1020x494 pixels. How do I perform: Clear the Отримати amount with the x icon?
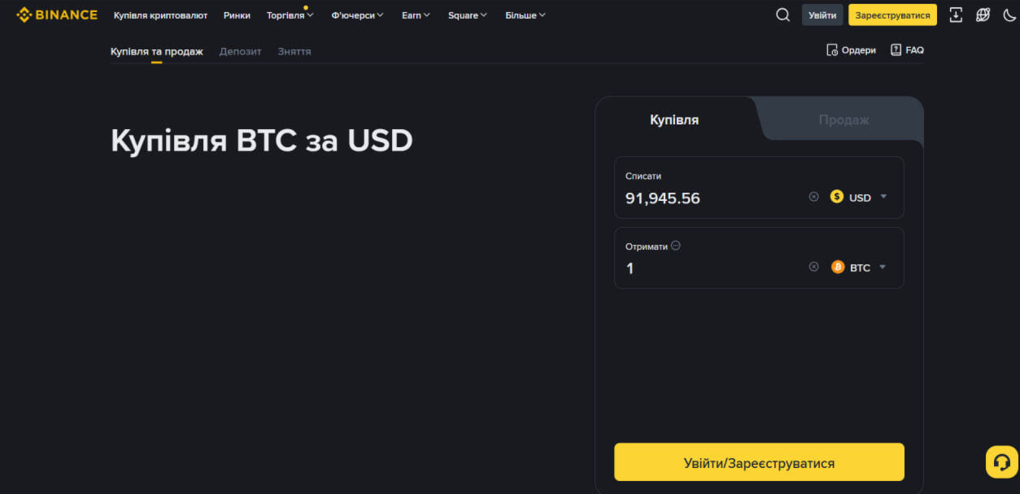point(813,267)
